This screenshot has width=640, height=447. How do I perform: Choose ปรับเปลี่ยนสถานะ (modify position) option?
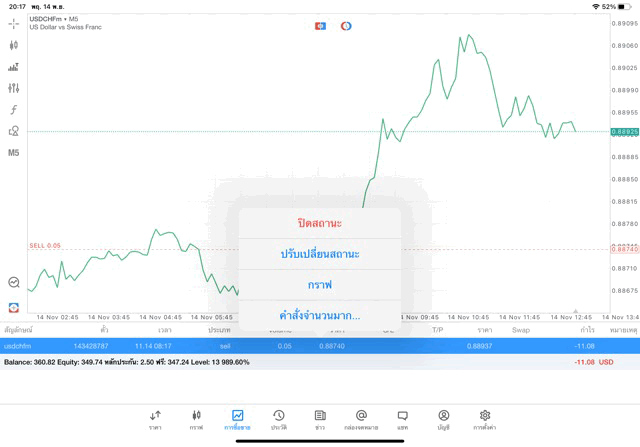click(x=320, y=254)
